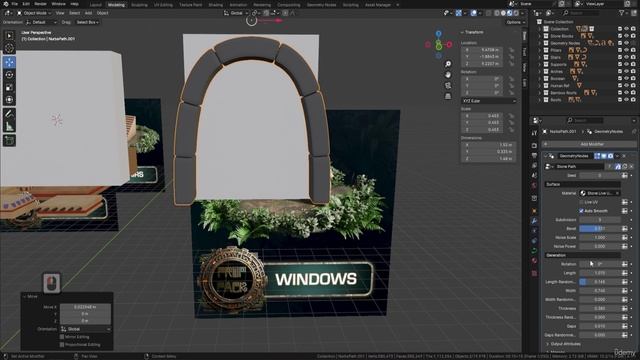Image resolution: width=640 pixels, height=360 pixels.
Task: Select the Select Box tool in toolbar
Action: click(x=9, y=36)
